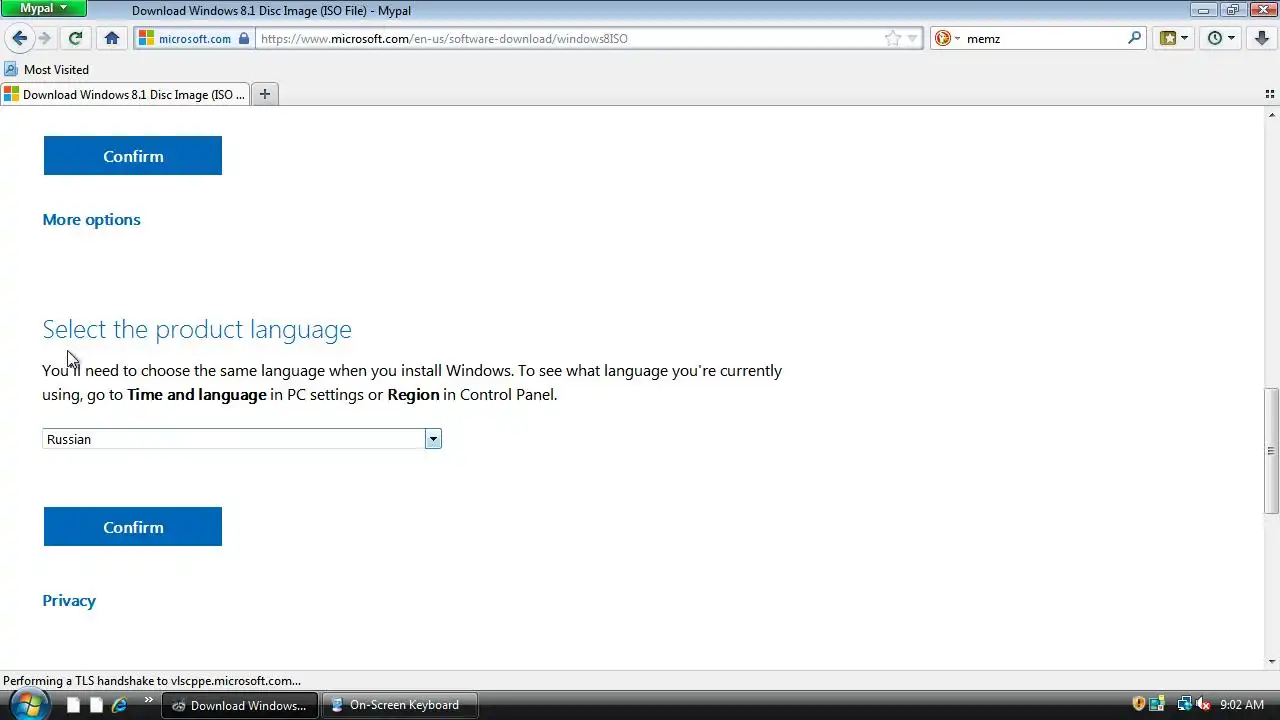Go forward with the browser forward arrow
This screenshot has width=1280, height=720.
pos(44,38)
